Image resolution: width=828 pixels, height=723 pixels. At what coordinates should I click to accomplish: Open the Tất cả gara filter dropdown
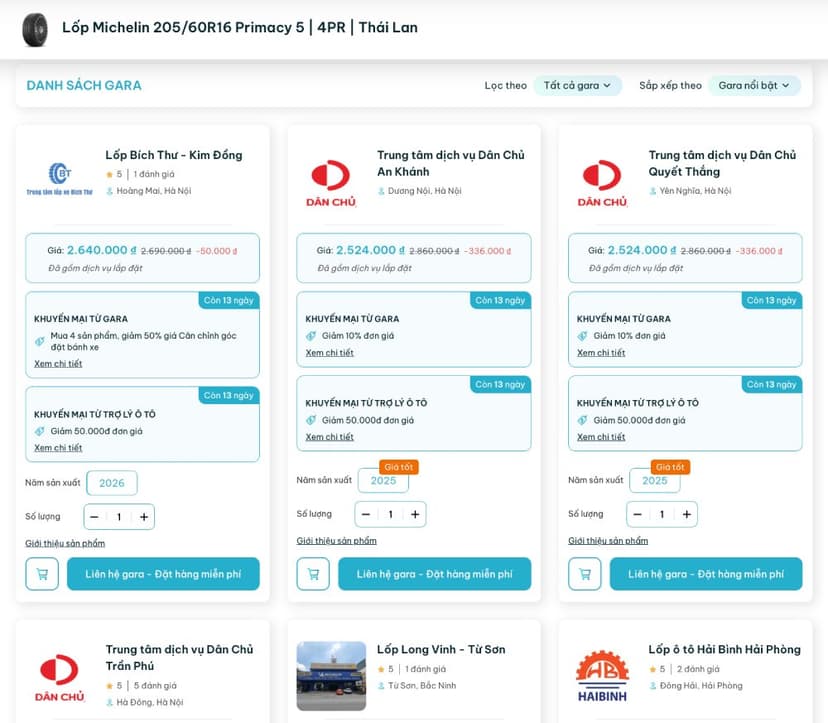click(578, 86)
